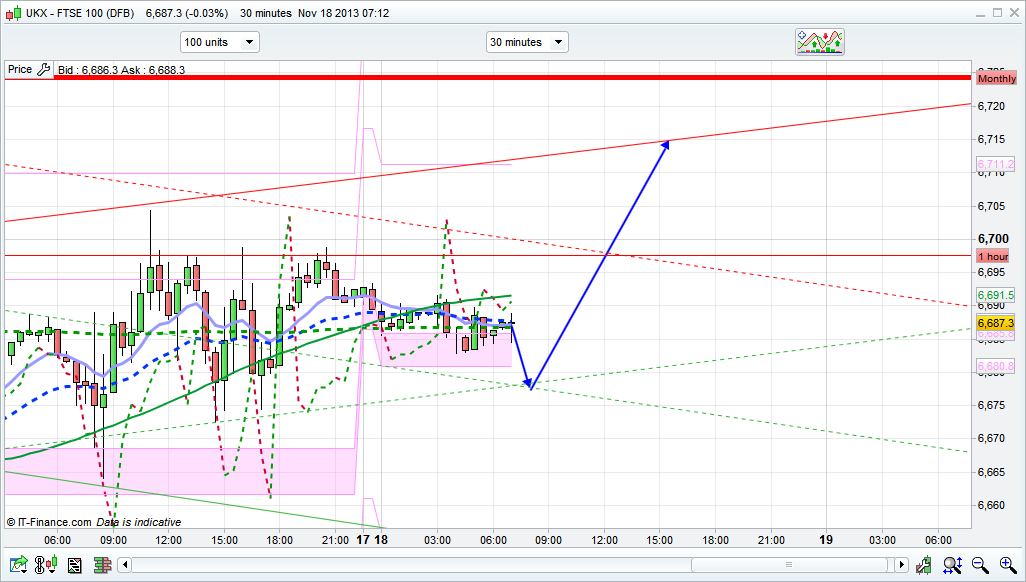Image resolution: width=1026 pixels, height=582 pixels.
Task: Zoom out using the minus magnifier
Action: point(980,566)
